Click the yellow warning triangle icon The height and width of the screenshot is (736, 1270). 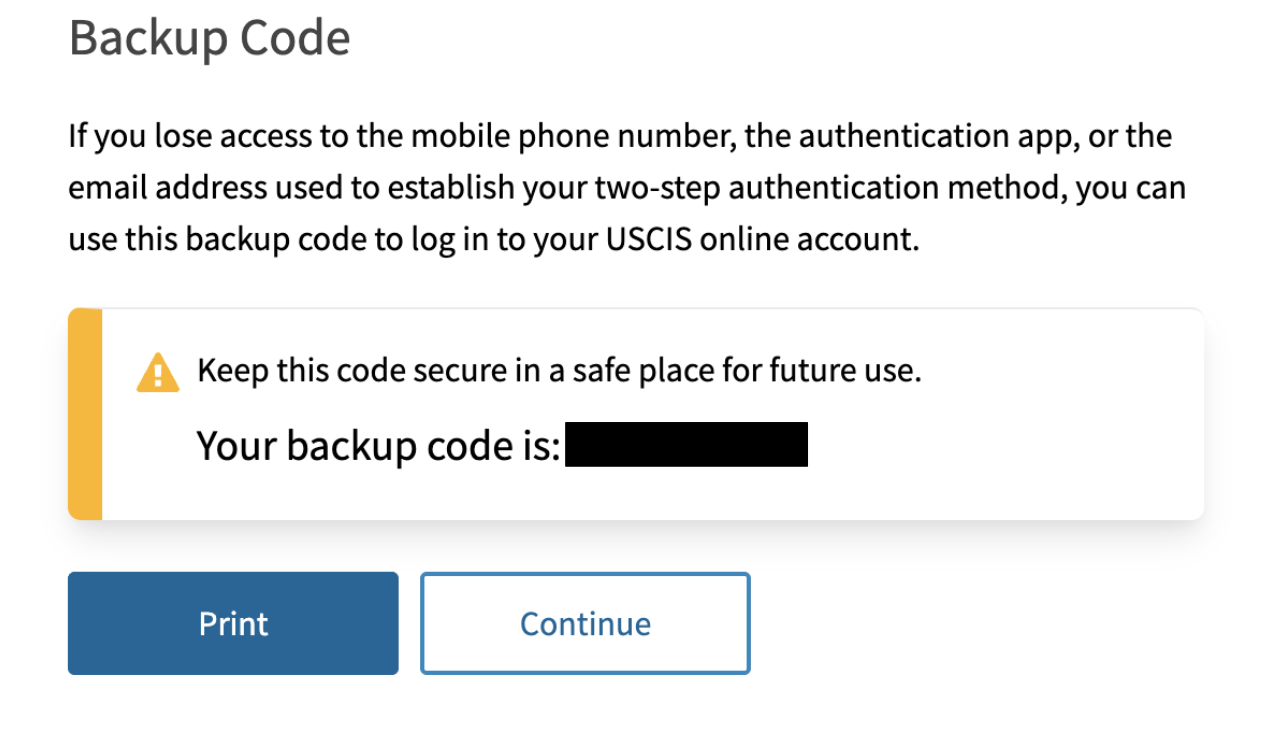point(158,374)
